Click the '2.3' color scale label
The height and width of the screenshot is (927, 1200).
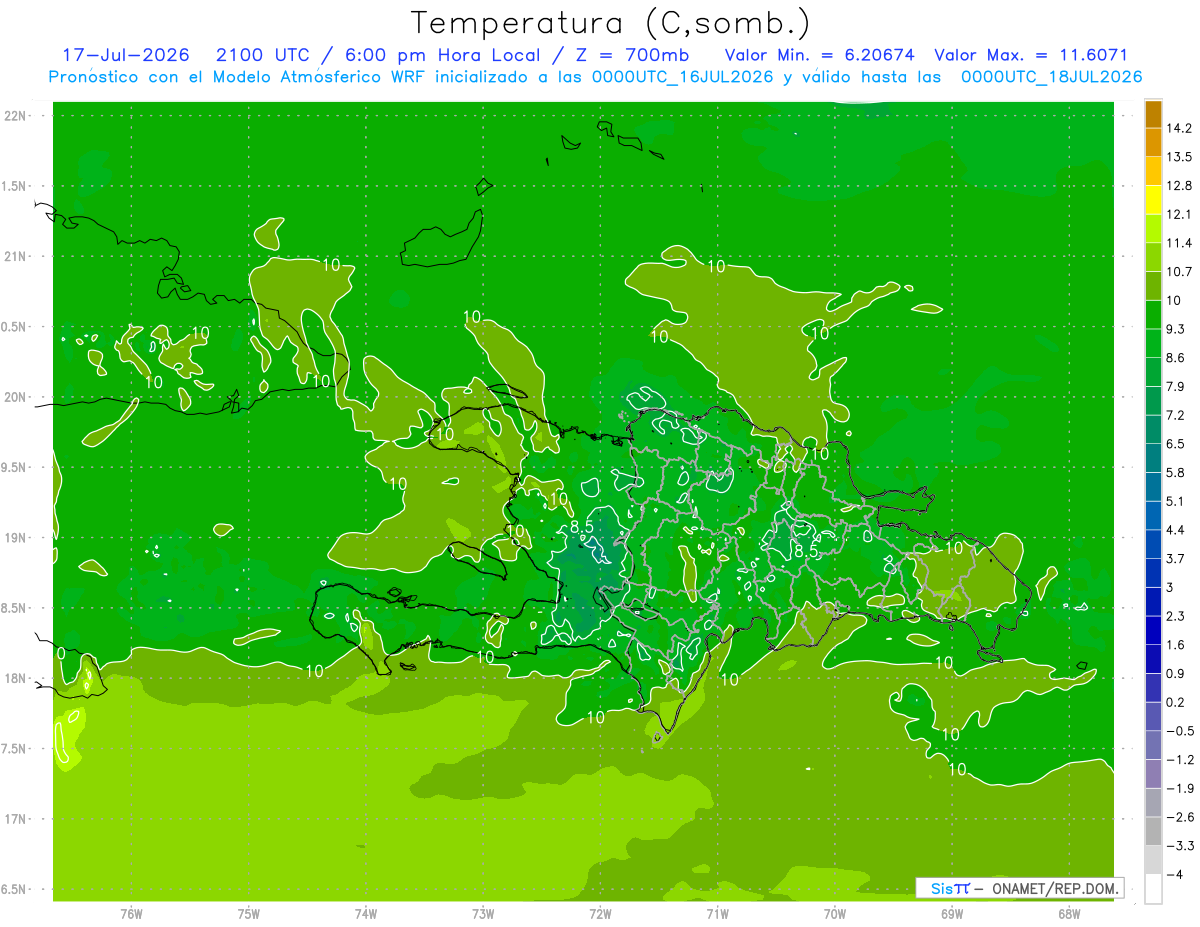tap(1178, 616)
